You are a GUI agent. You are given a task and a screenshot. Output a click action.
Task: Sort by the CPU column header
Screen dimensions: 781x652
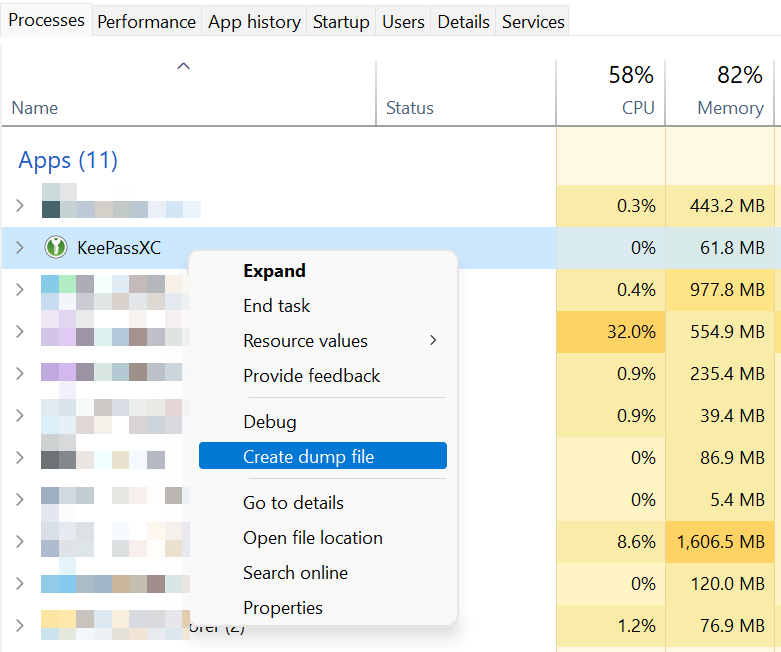[x=611, y=93]
